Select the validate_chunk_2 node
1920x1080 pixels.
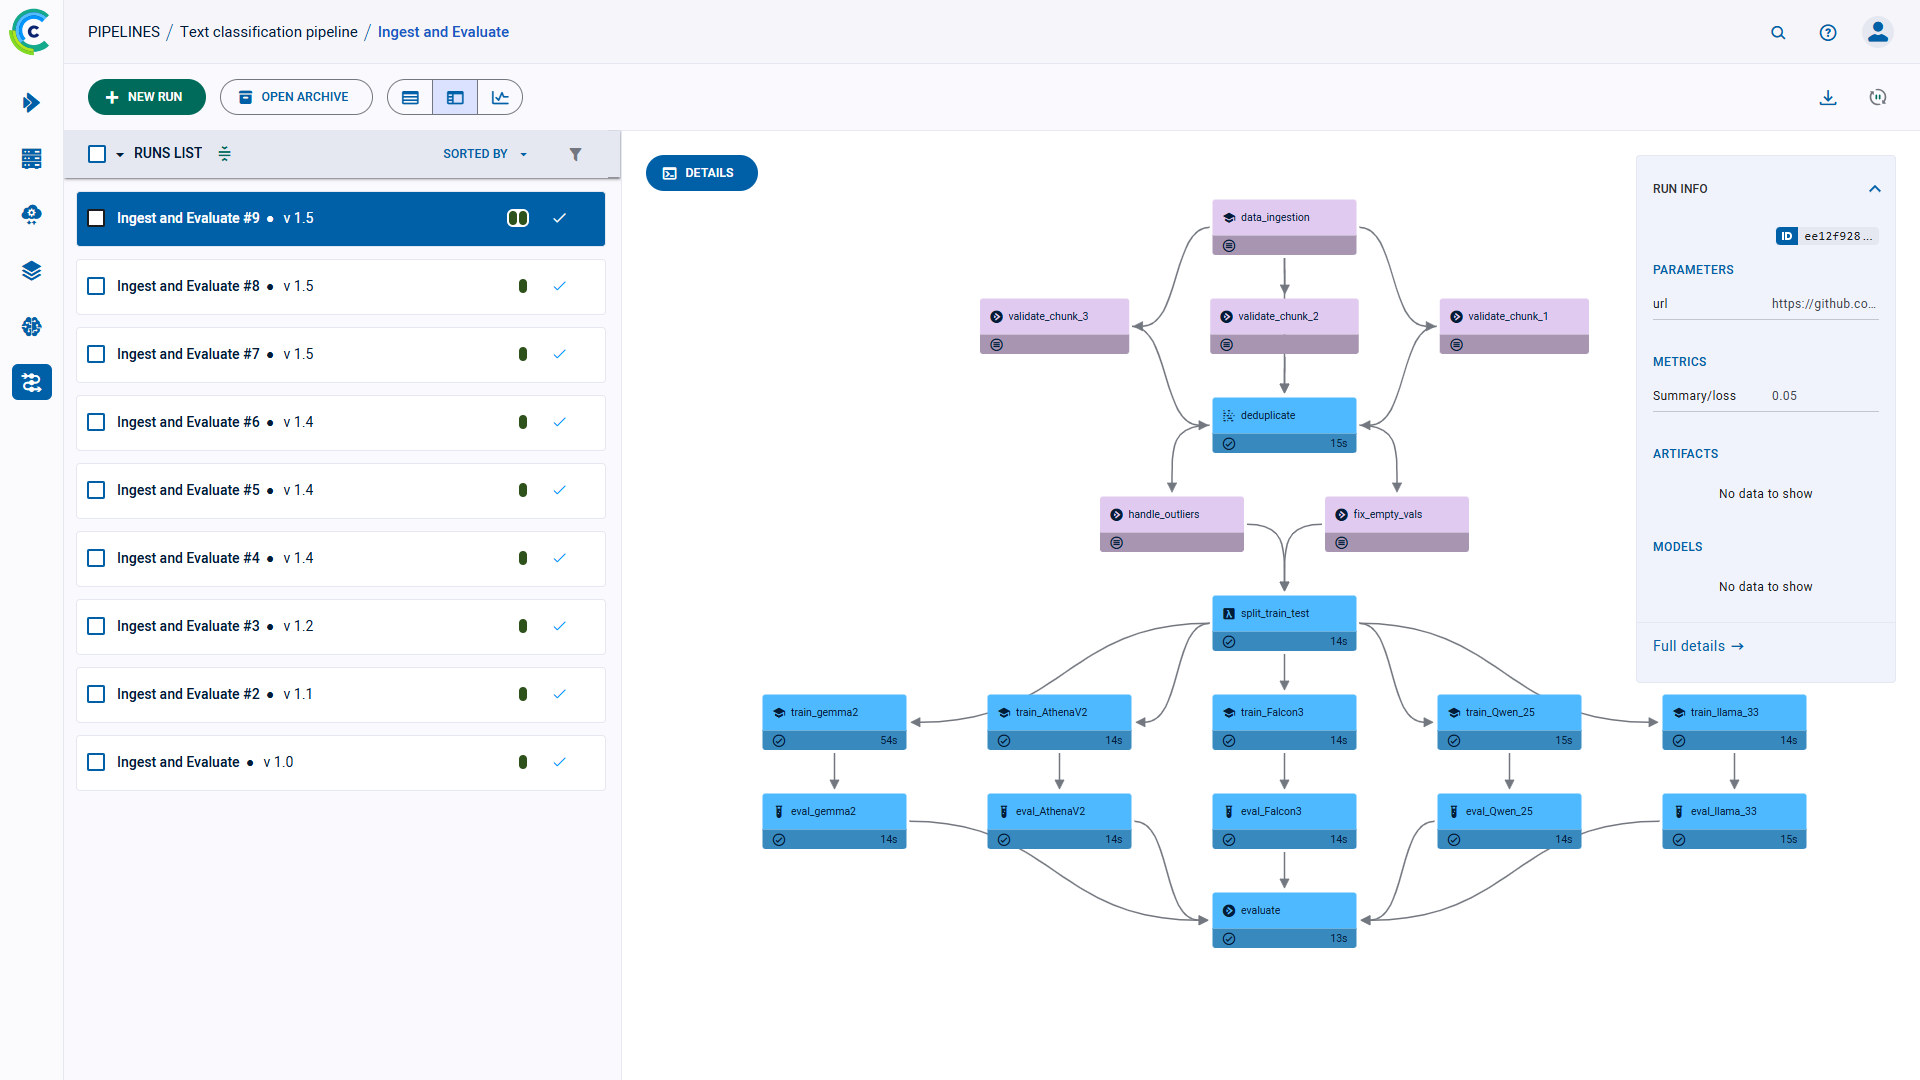click(1284, 326)
